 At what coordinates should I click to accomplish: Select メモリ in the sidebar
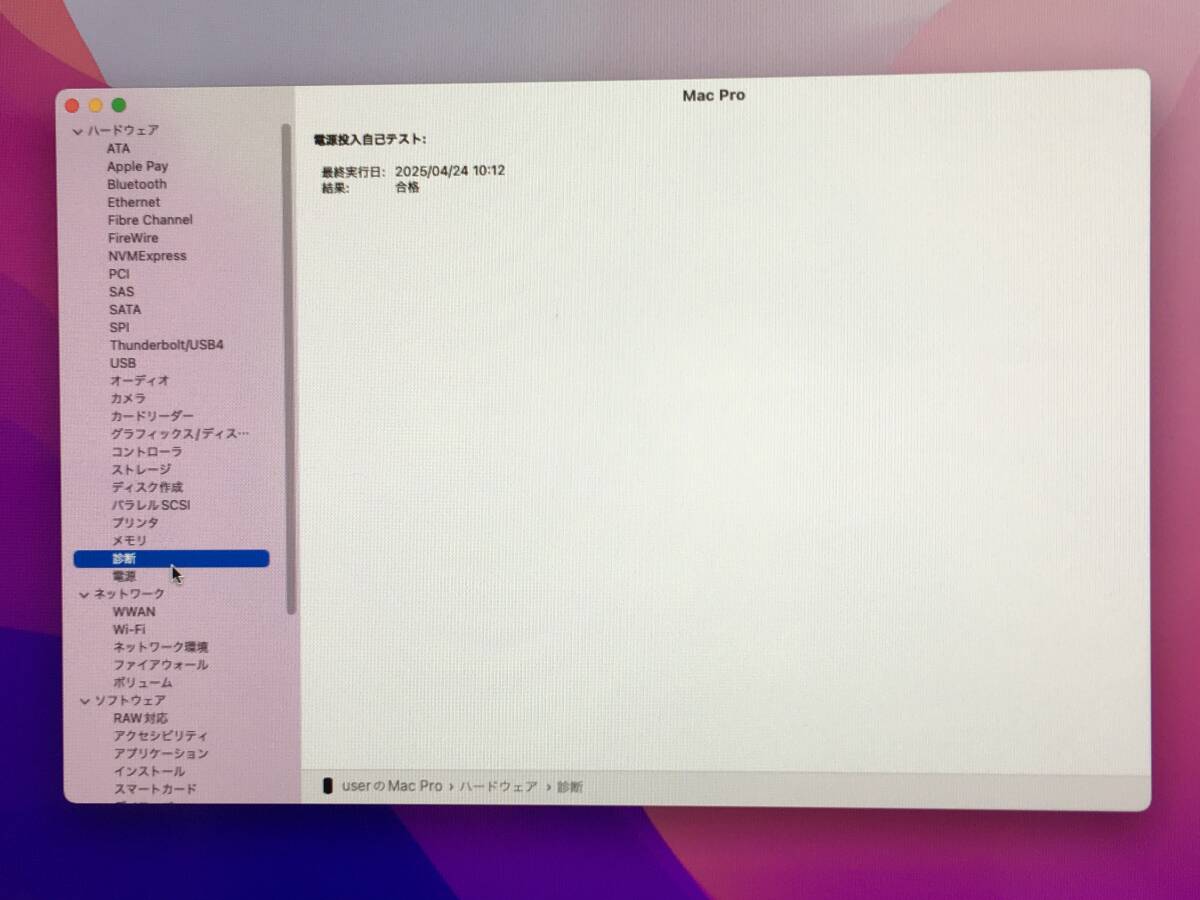[128, 541]
